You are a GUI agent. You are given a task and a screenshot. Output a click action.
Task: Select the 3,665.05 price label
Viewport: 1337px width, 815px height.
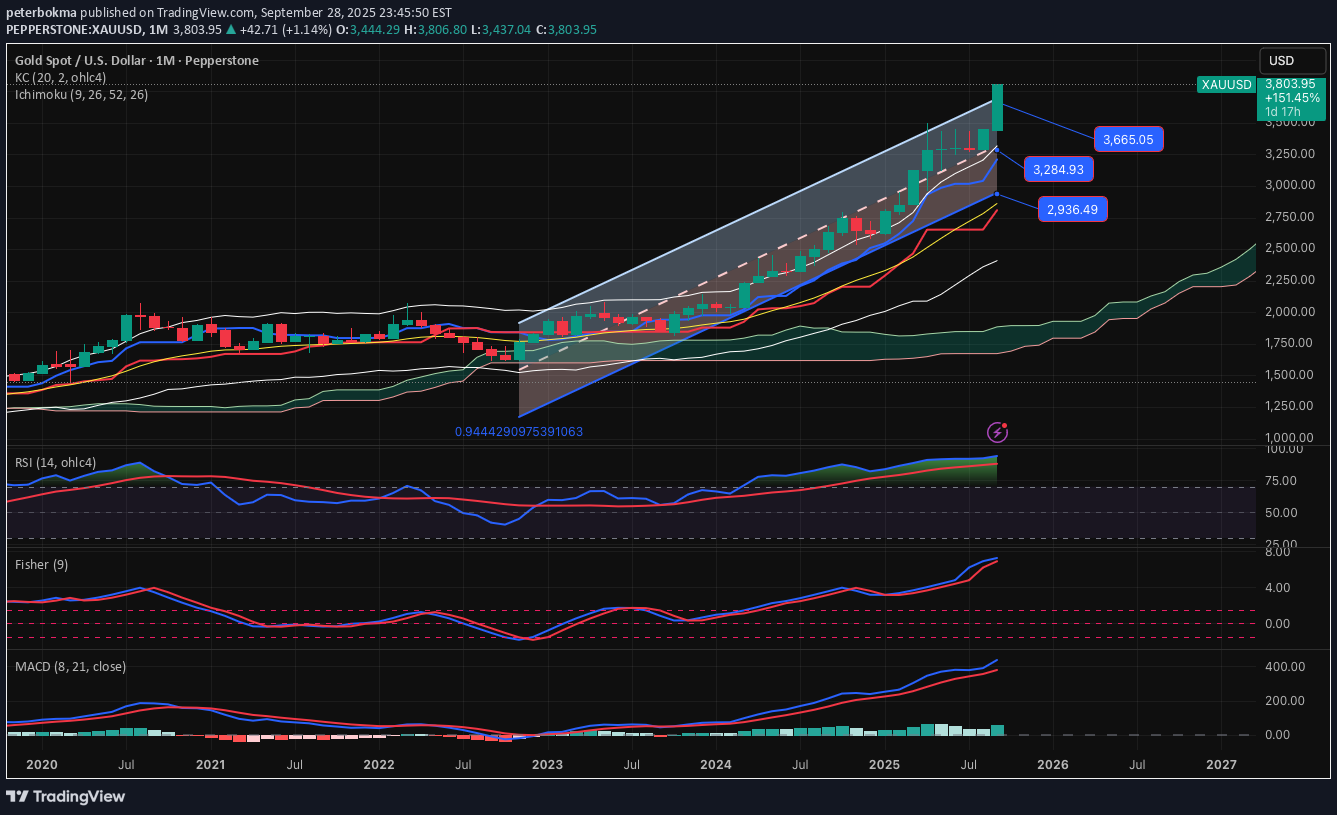coord(1130,140)
